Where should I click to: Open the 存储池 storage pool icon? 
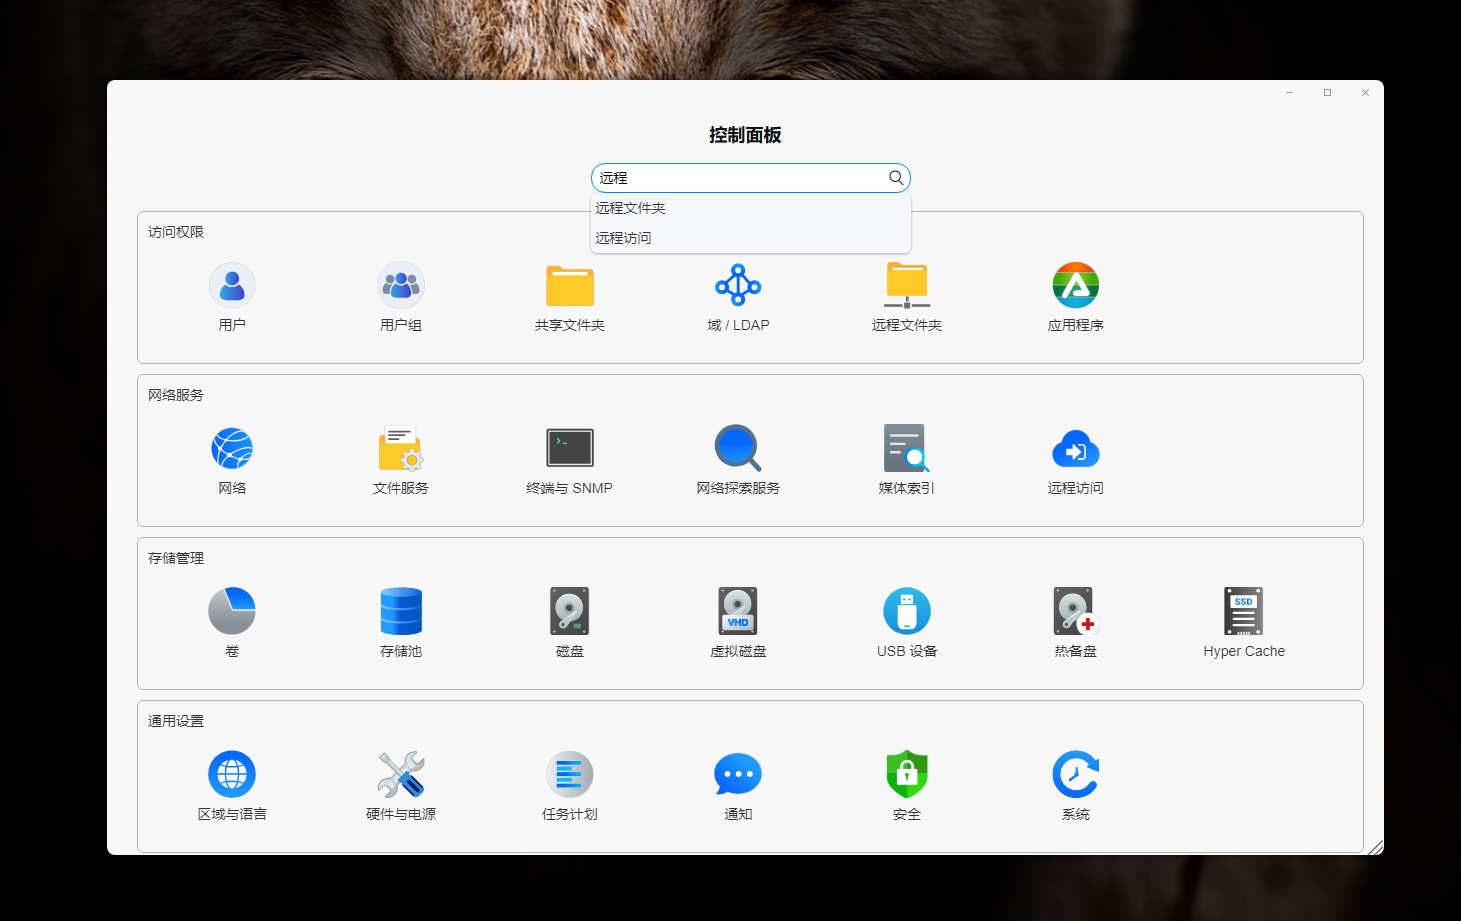[401, 611]
